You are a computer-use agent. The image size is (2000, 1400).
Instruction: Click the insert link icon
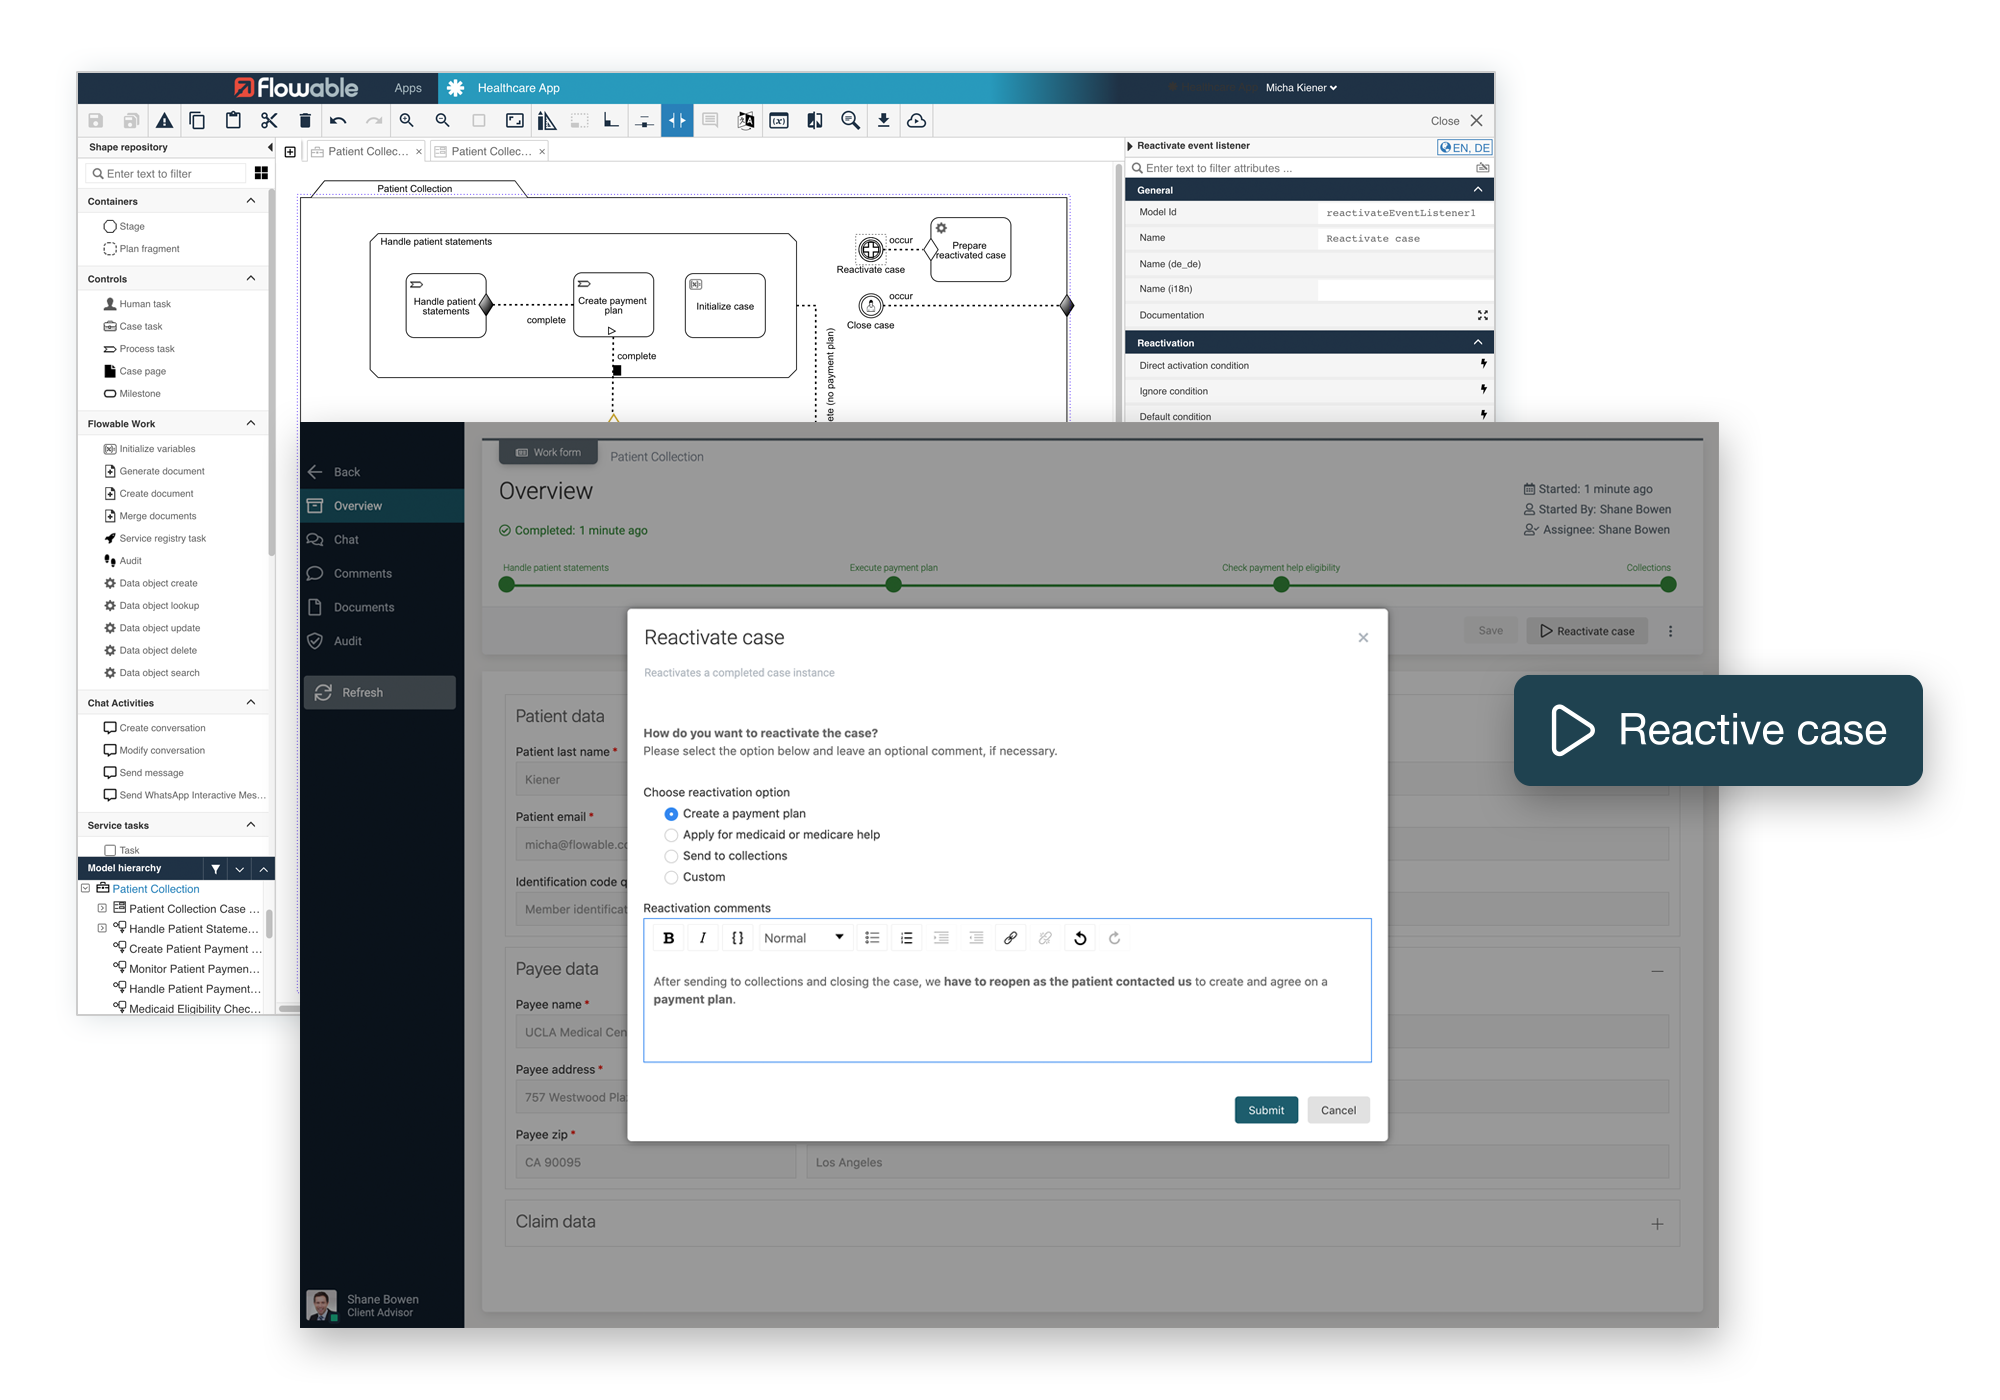pos(1010,938)
